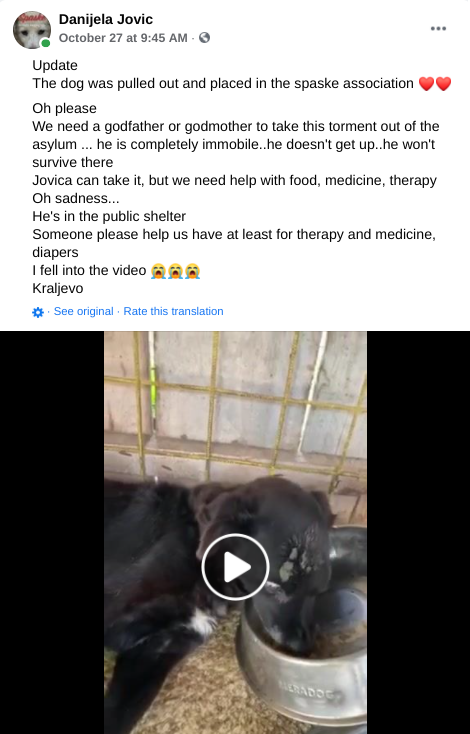The width and height of the screenshot is (470, 734).
Task: Click the second red heart emoji
Action: pos(443,84)
